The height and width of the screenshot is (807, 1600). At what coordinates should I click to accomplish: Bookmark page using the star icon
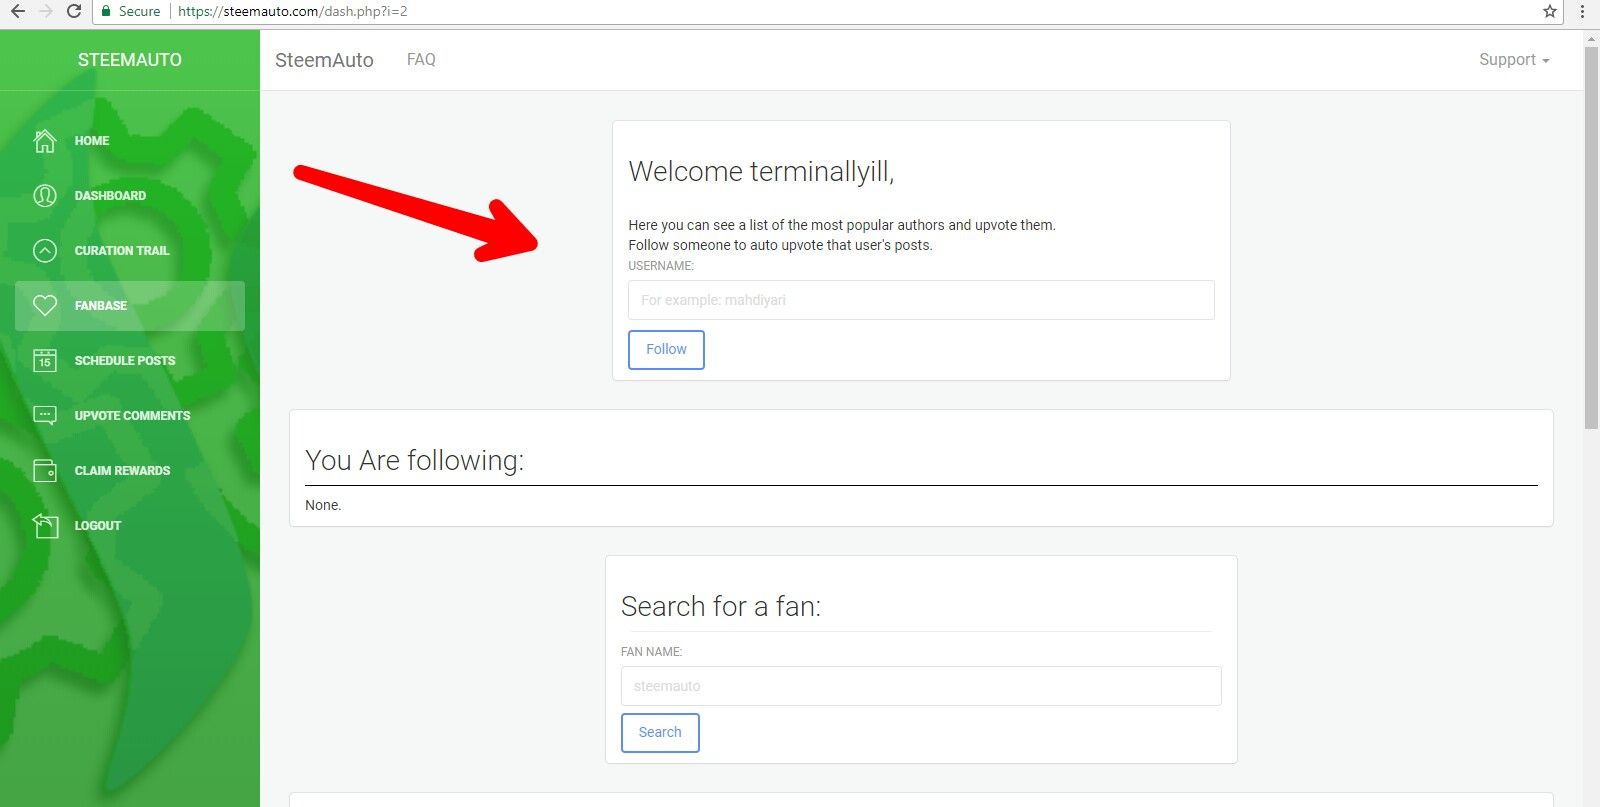pos(1550,11)
